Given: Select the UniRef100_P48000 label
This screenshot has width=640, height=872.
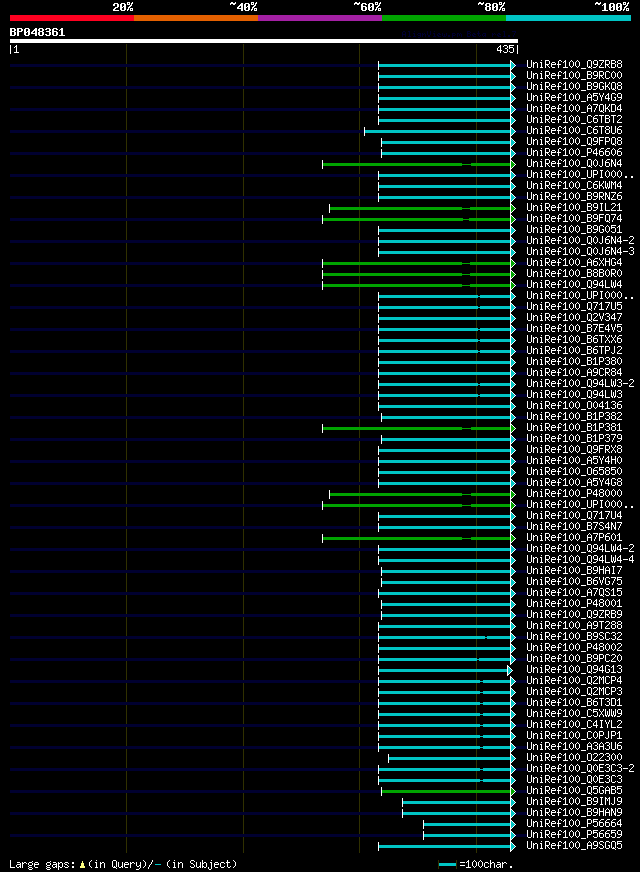Looking at the screenshot, I should pyautogui.click(x=574, y=494).
